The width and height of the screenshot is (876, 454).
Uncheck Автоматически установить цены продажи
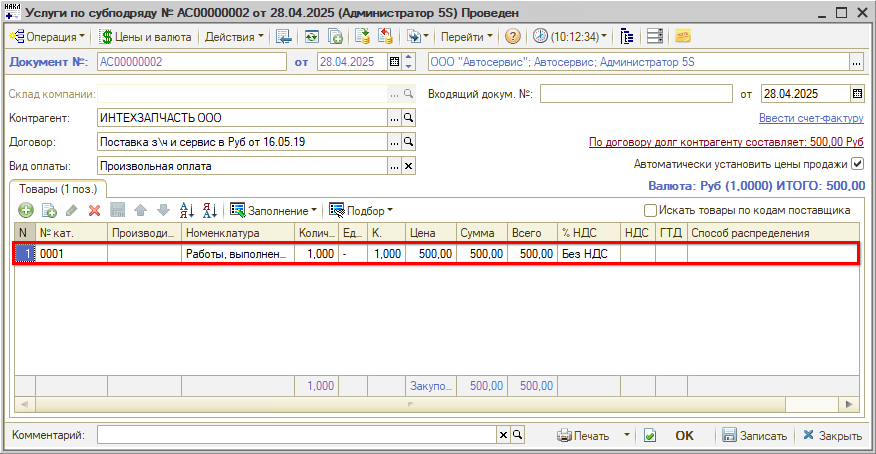point(856,164)
